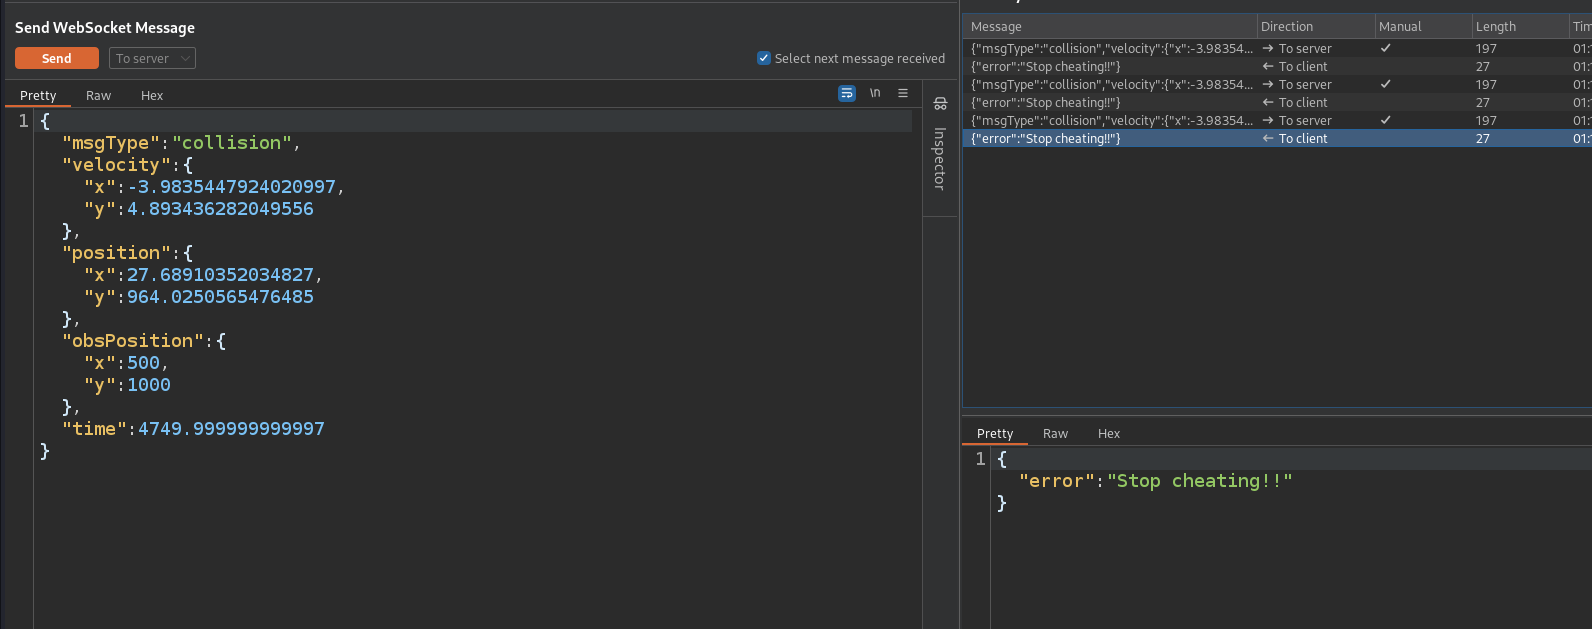Click the orange Send button
The height and width of the screenshot is (629, 1592).
point(56,59)
